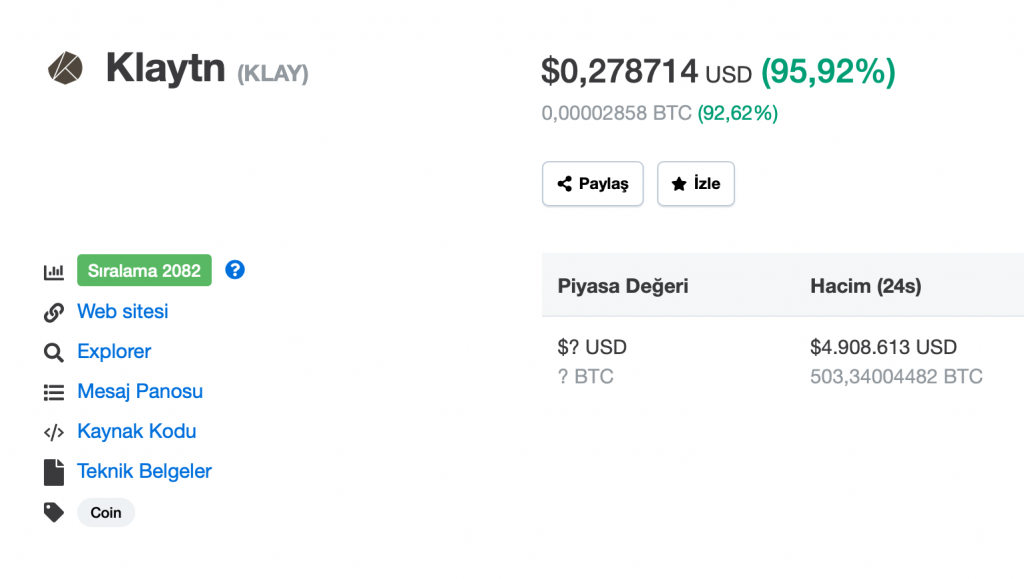Click the bar chart ranking icon
This screenshot has height=579, width=1024.
(54, 272)
